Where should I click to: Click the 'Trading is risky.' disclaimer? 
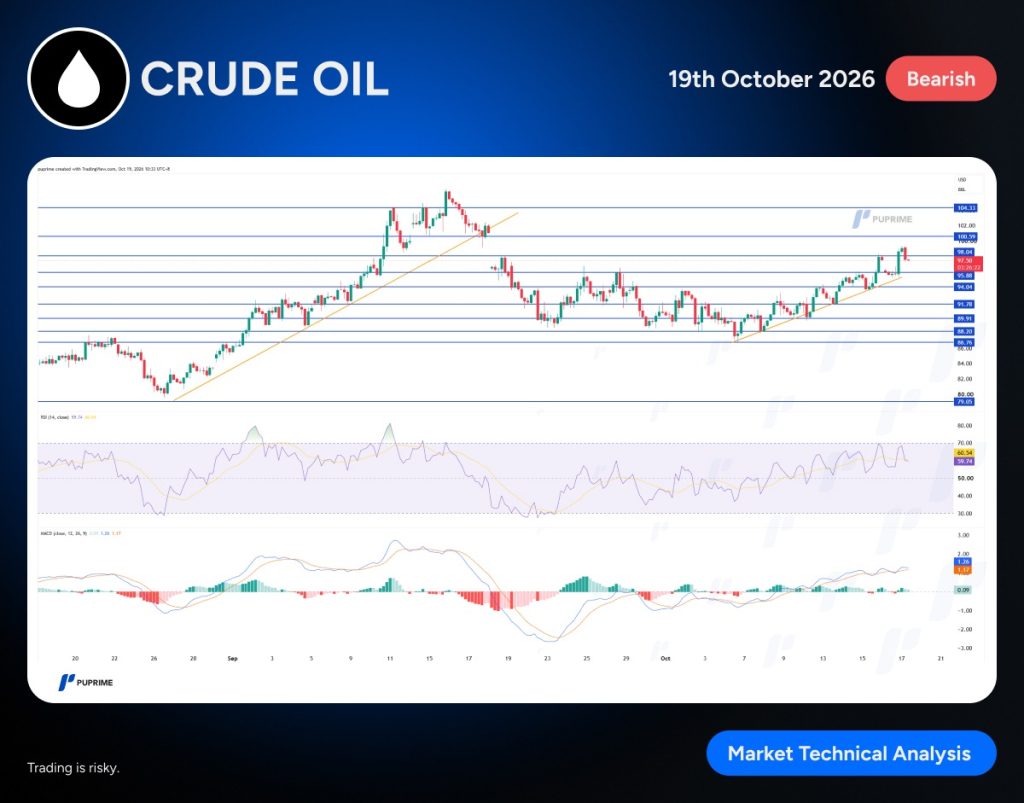tap(73, 768)
